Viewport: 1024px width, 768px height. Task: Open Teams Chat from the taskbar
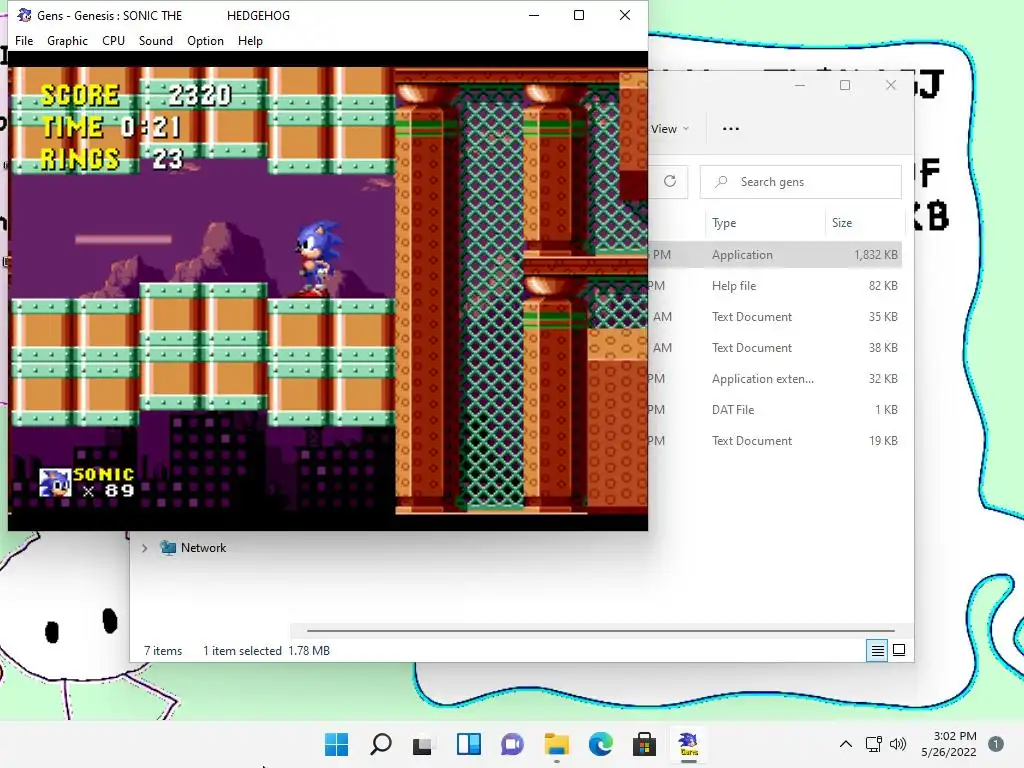coord(513,744)
